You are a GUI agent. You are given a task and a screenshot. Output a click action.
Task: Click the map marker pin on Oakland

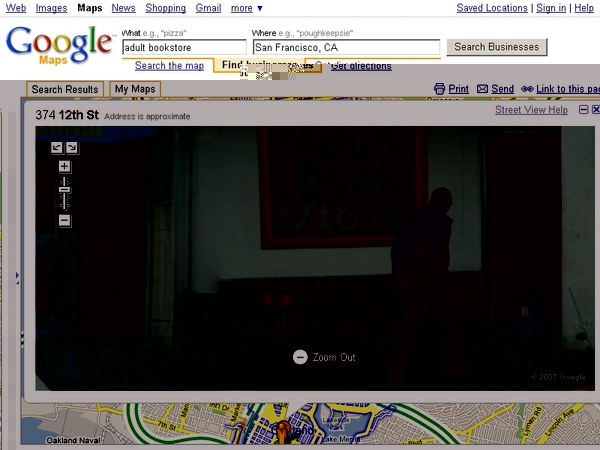click(284, 431)
